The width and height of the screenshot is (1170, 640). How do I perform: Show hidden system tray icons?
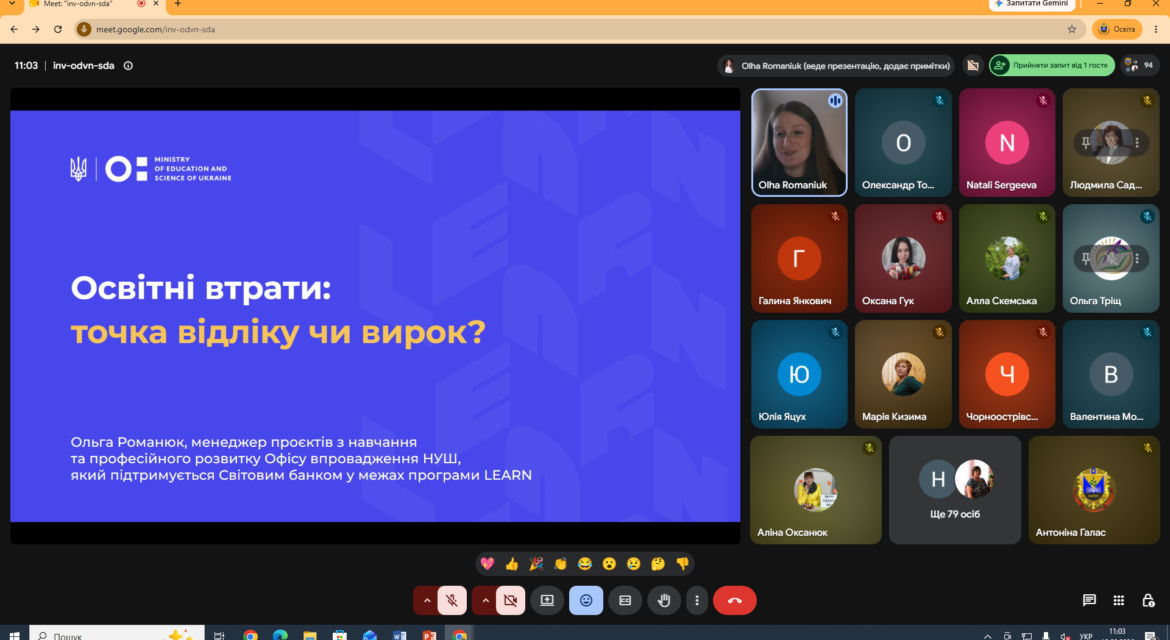(987, 636)
